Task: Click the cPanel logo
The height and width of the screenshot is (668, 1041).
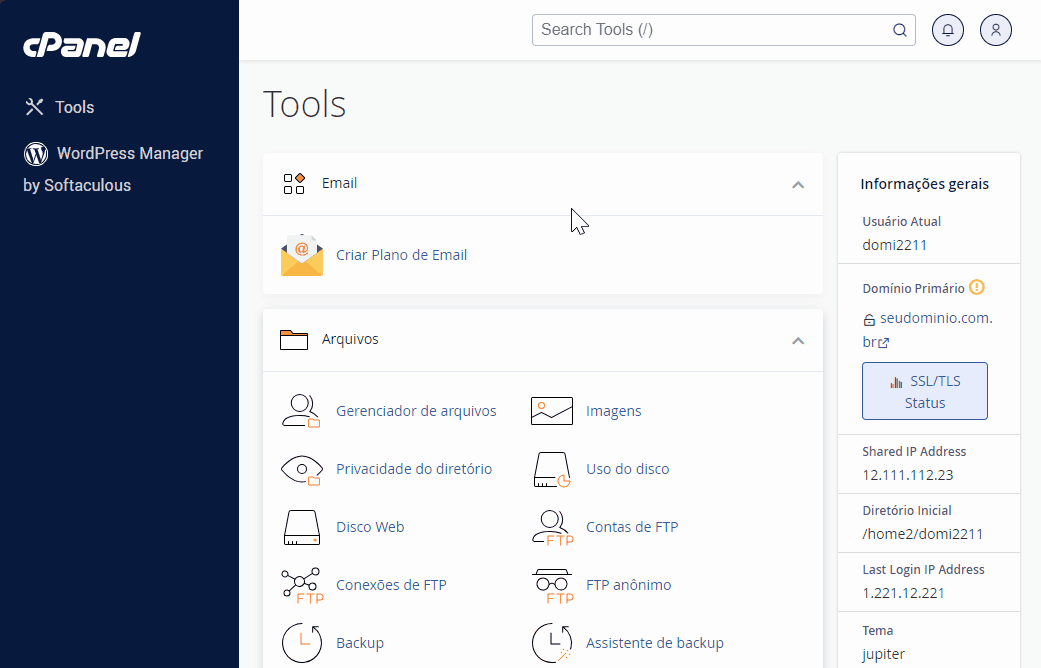Action: 82,45
